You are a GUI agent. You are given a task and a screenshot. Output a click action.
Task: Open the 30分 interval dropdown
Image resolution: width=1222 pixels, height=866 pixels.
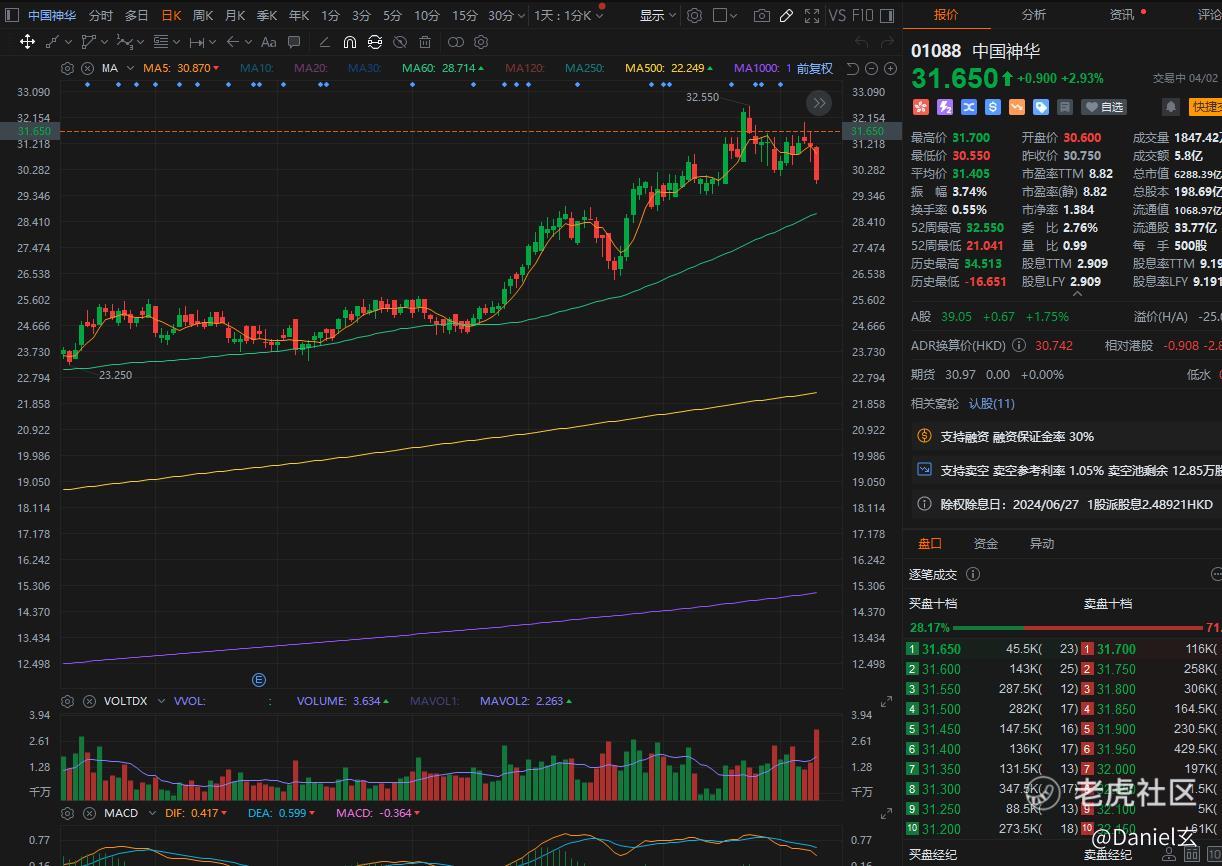[x=507, y=16]
